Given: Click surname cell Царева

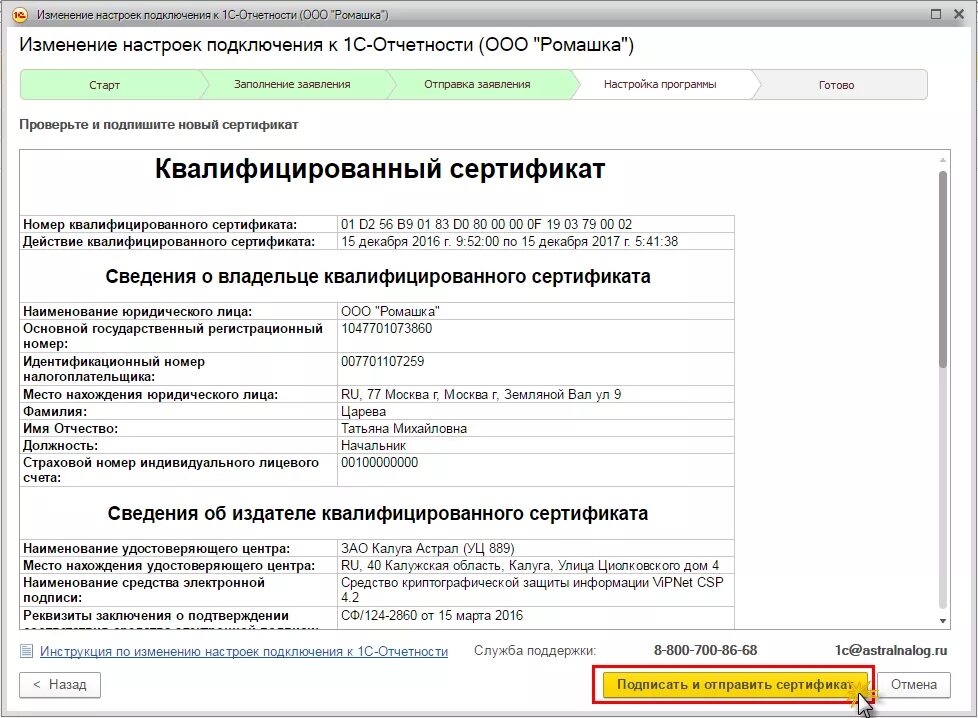Looking at the screenshot, I should [536, 412].
